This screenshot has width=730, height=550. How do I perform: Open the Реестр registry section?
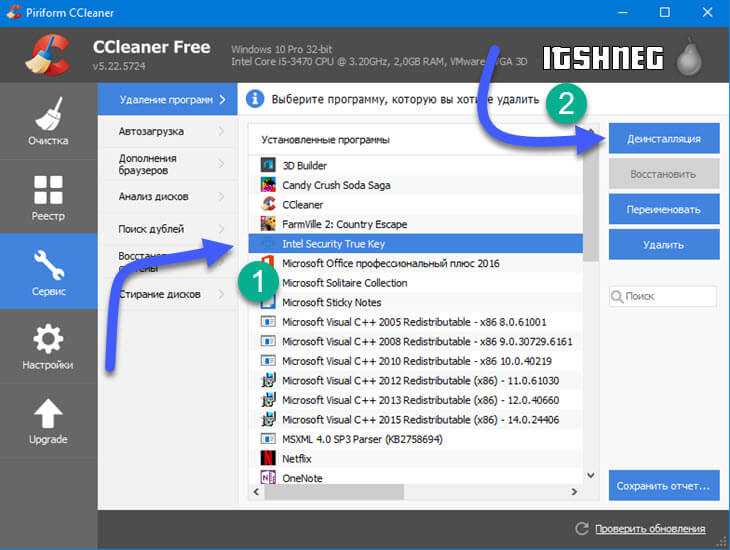(x=48, y=197)
